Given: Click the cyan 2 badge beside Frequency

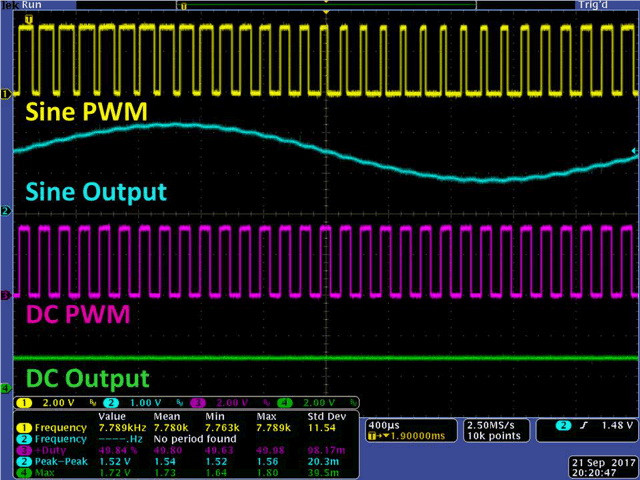Looking at the screenshot, I should point(24,439).
